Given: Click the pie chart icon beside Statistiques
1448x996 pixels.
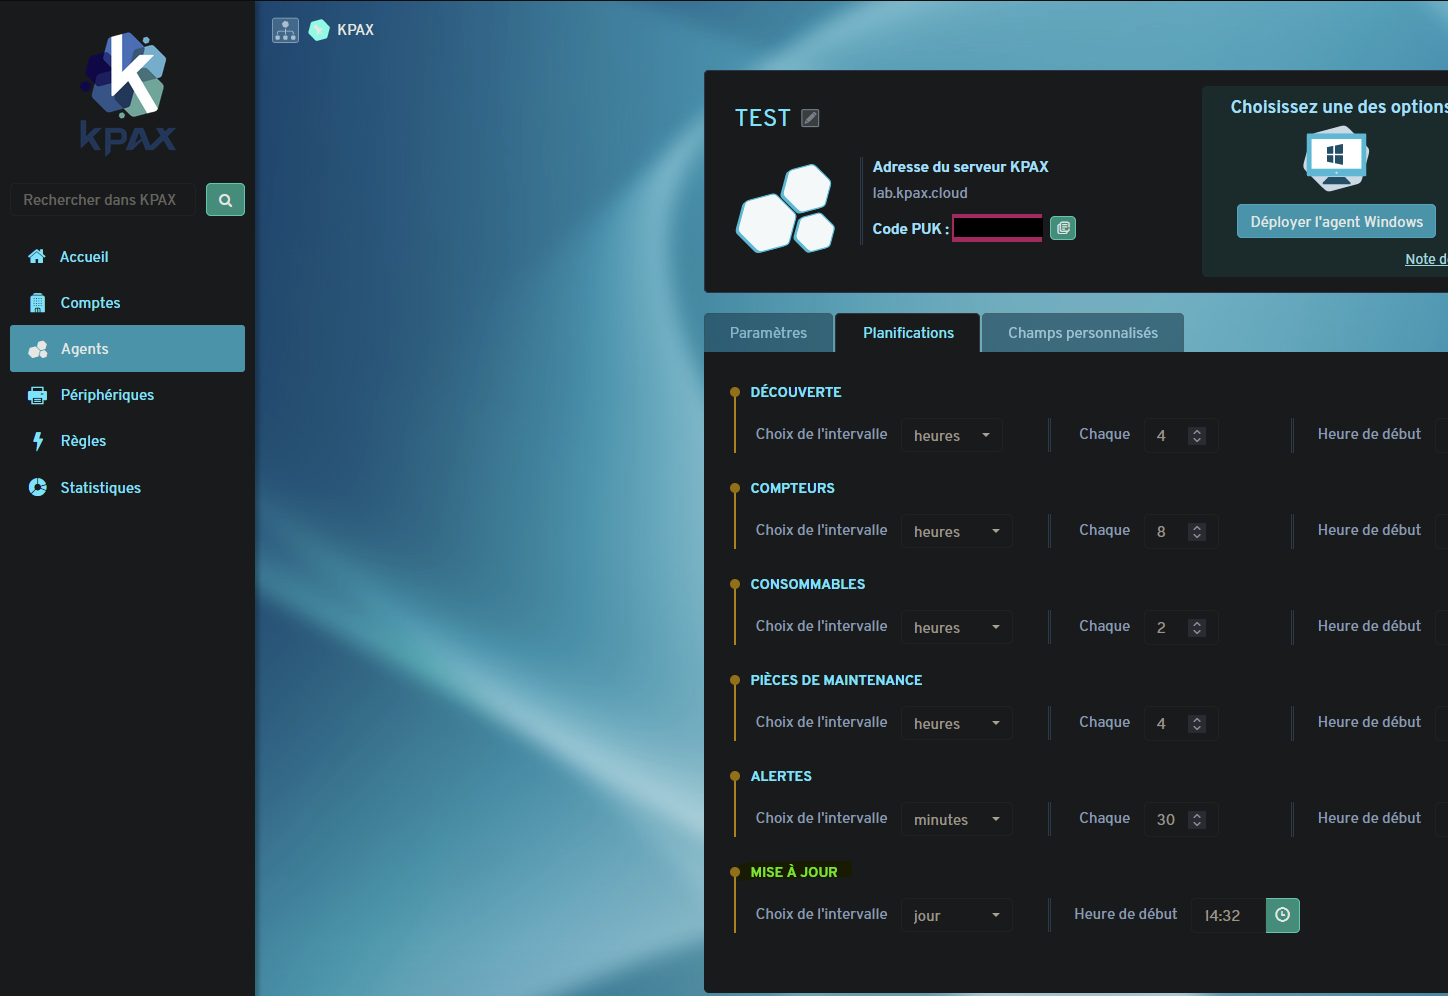Looking at the screenshot, I should pyautogui.click(x=38, y=487).
